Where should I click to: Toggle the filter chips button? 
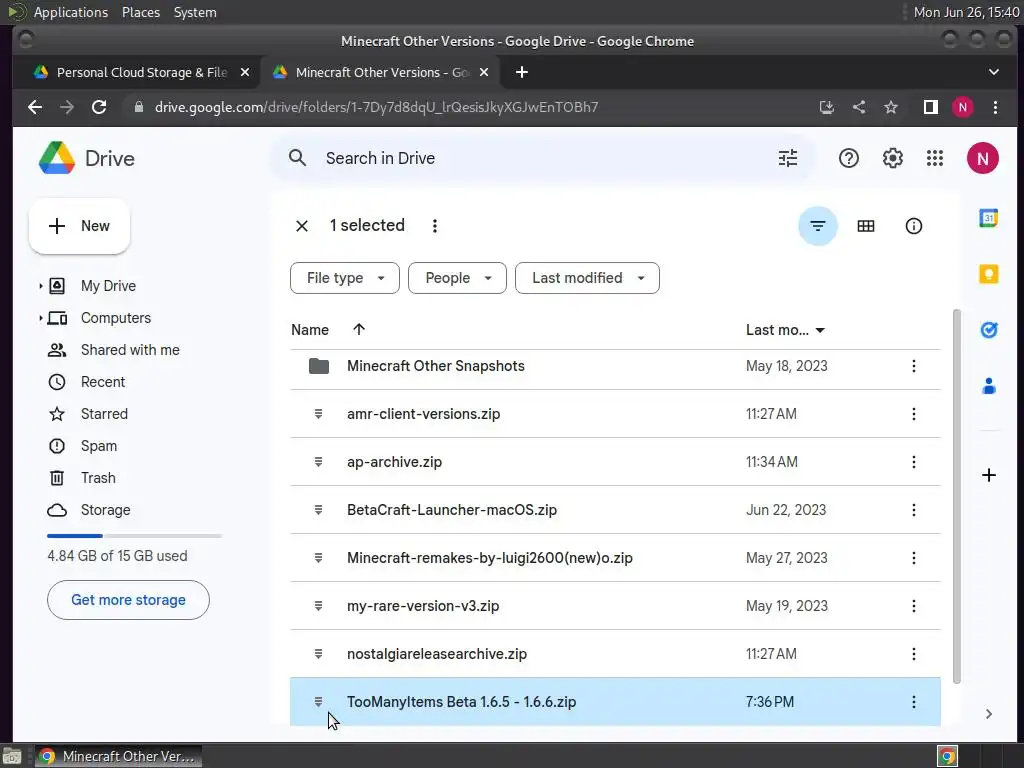pos(818,226)
